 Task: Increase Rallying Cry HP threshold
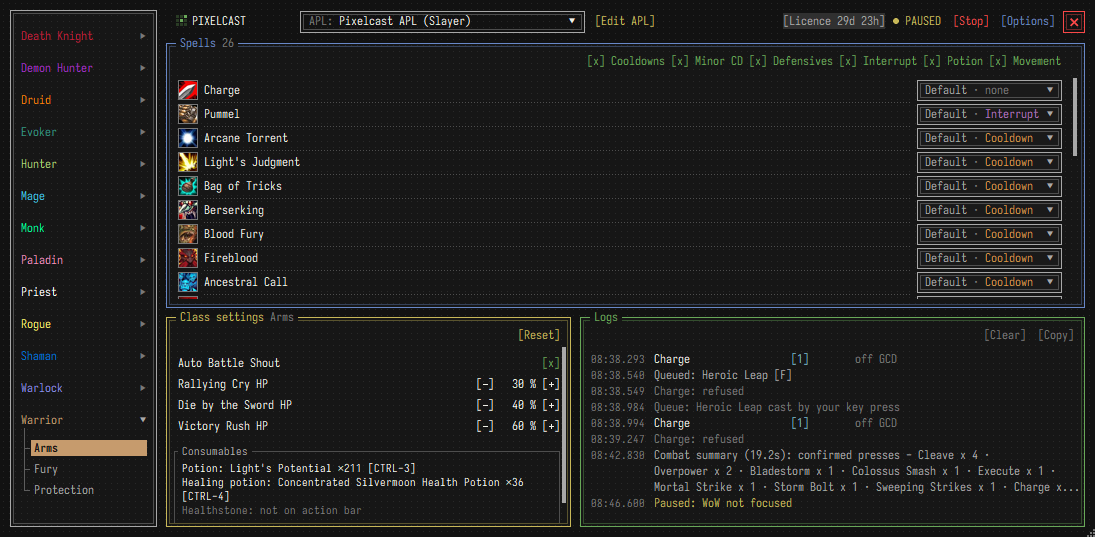point(552,384)
